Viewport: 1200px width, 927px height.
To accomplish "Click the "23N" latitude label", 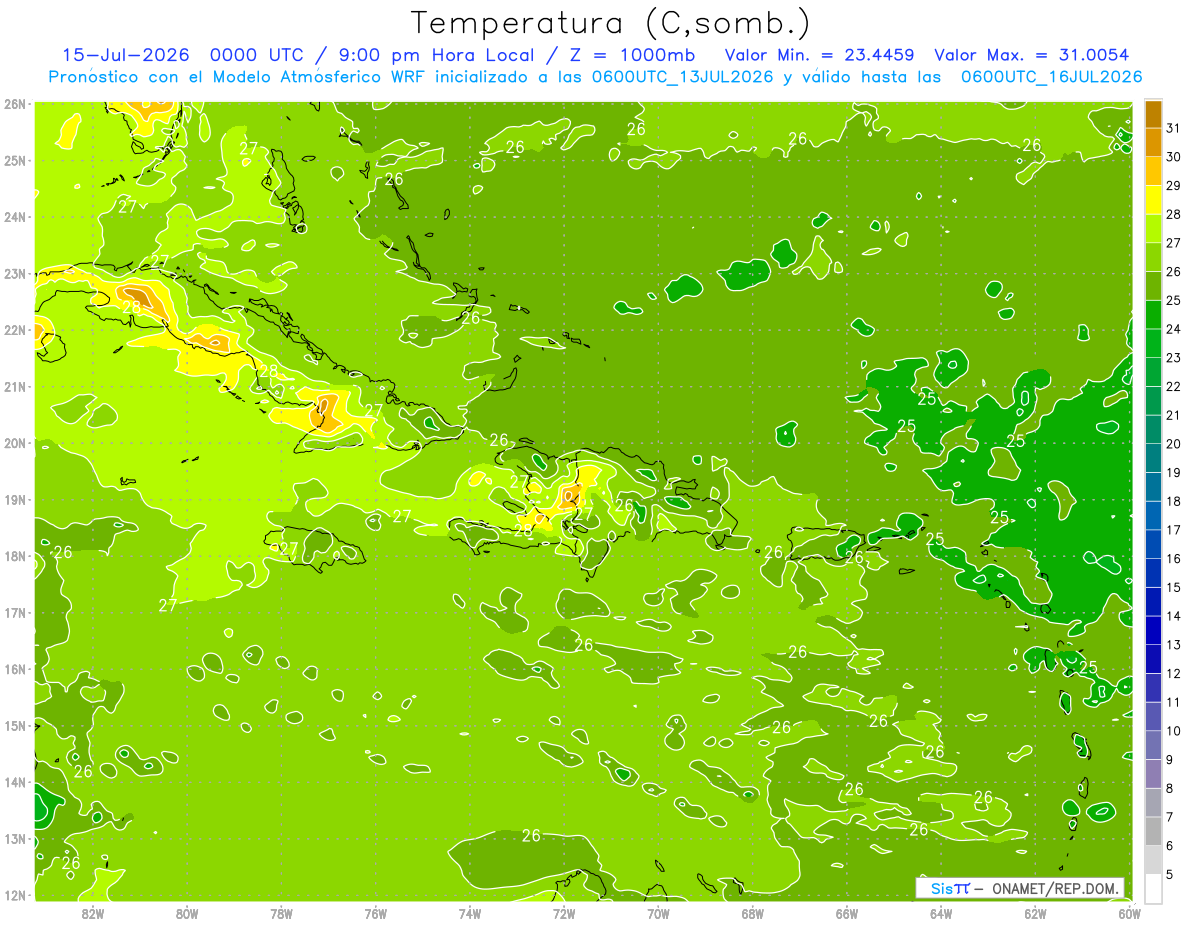I will tap(14, 274).
